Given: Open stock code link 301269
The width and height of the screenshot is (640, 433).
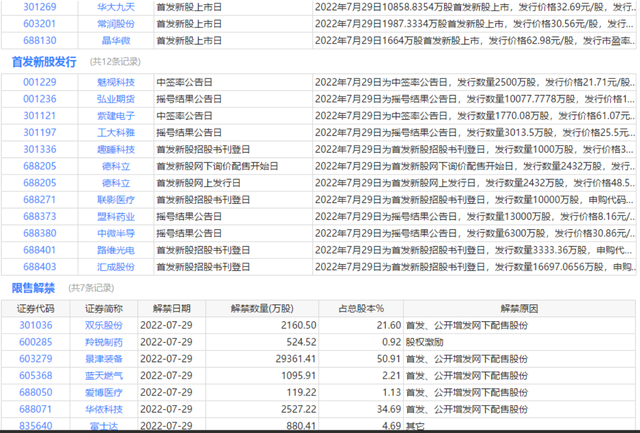Looking at the screenshot, I should point(40,7).
